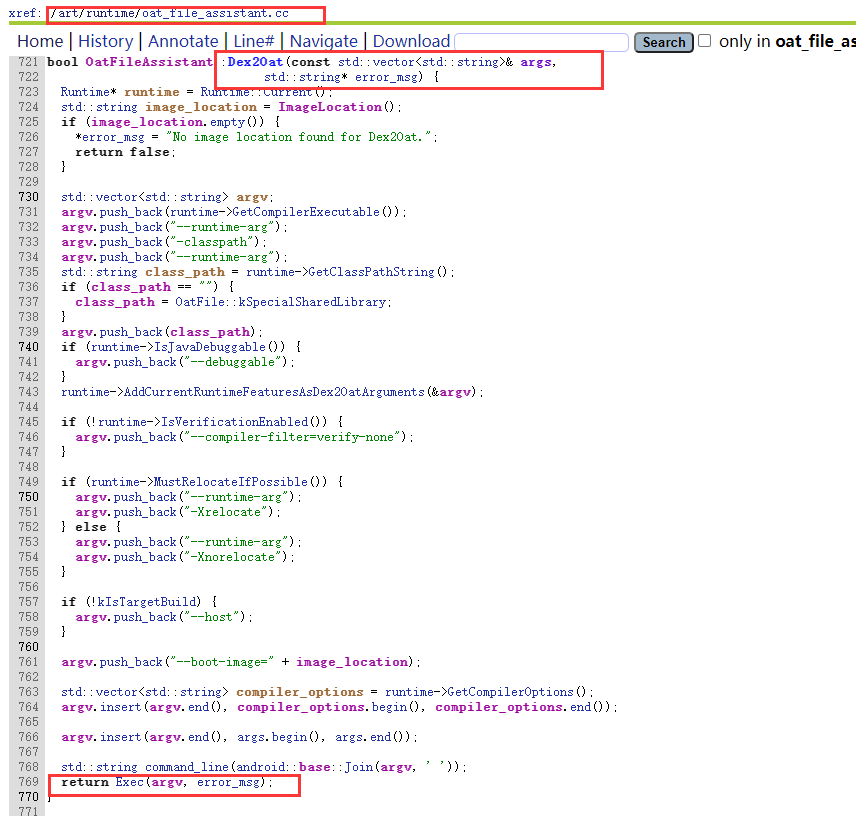Click the GetCompilerExecutable link on line 731

pyautogui.click(x=306, y=212)
